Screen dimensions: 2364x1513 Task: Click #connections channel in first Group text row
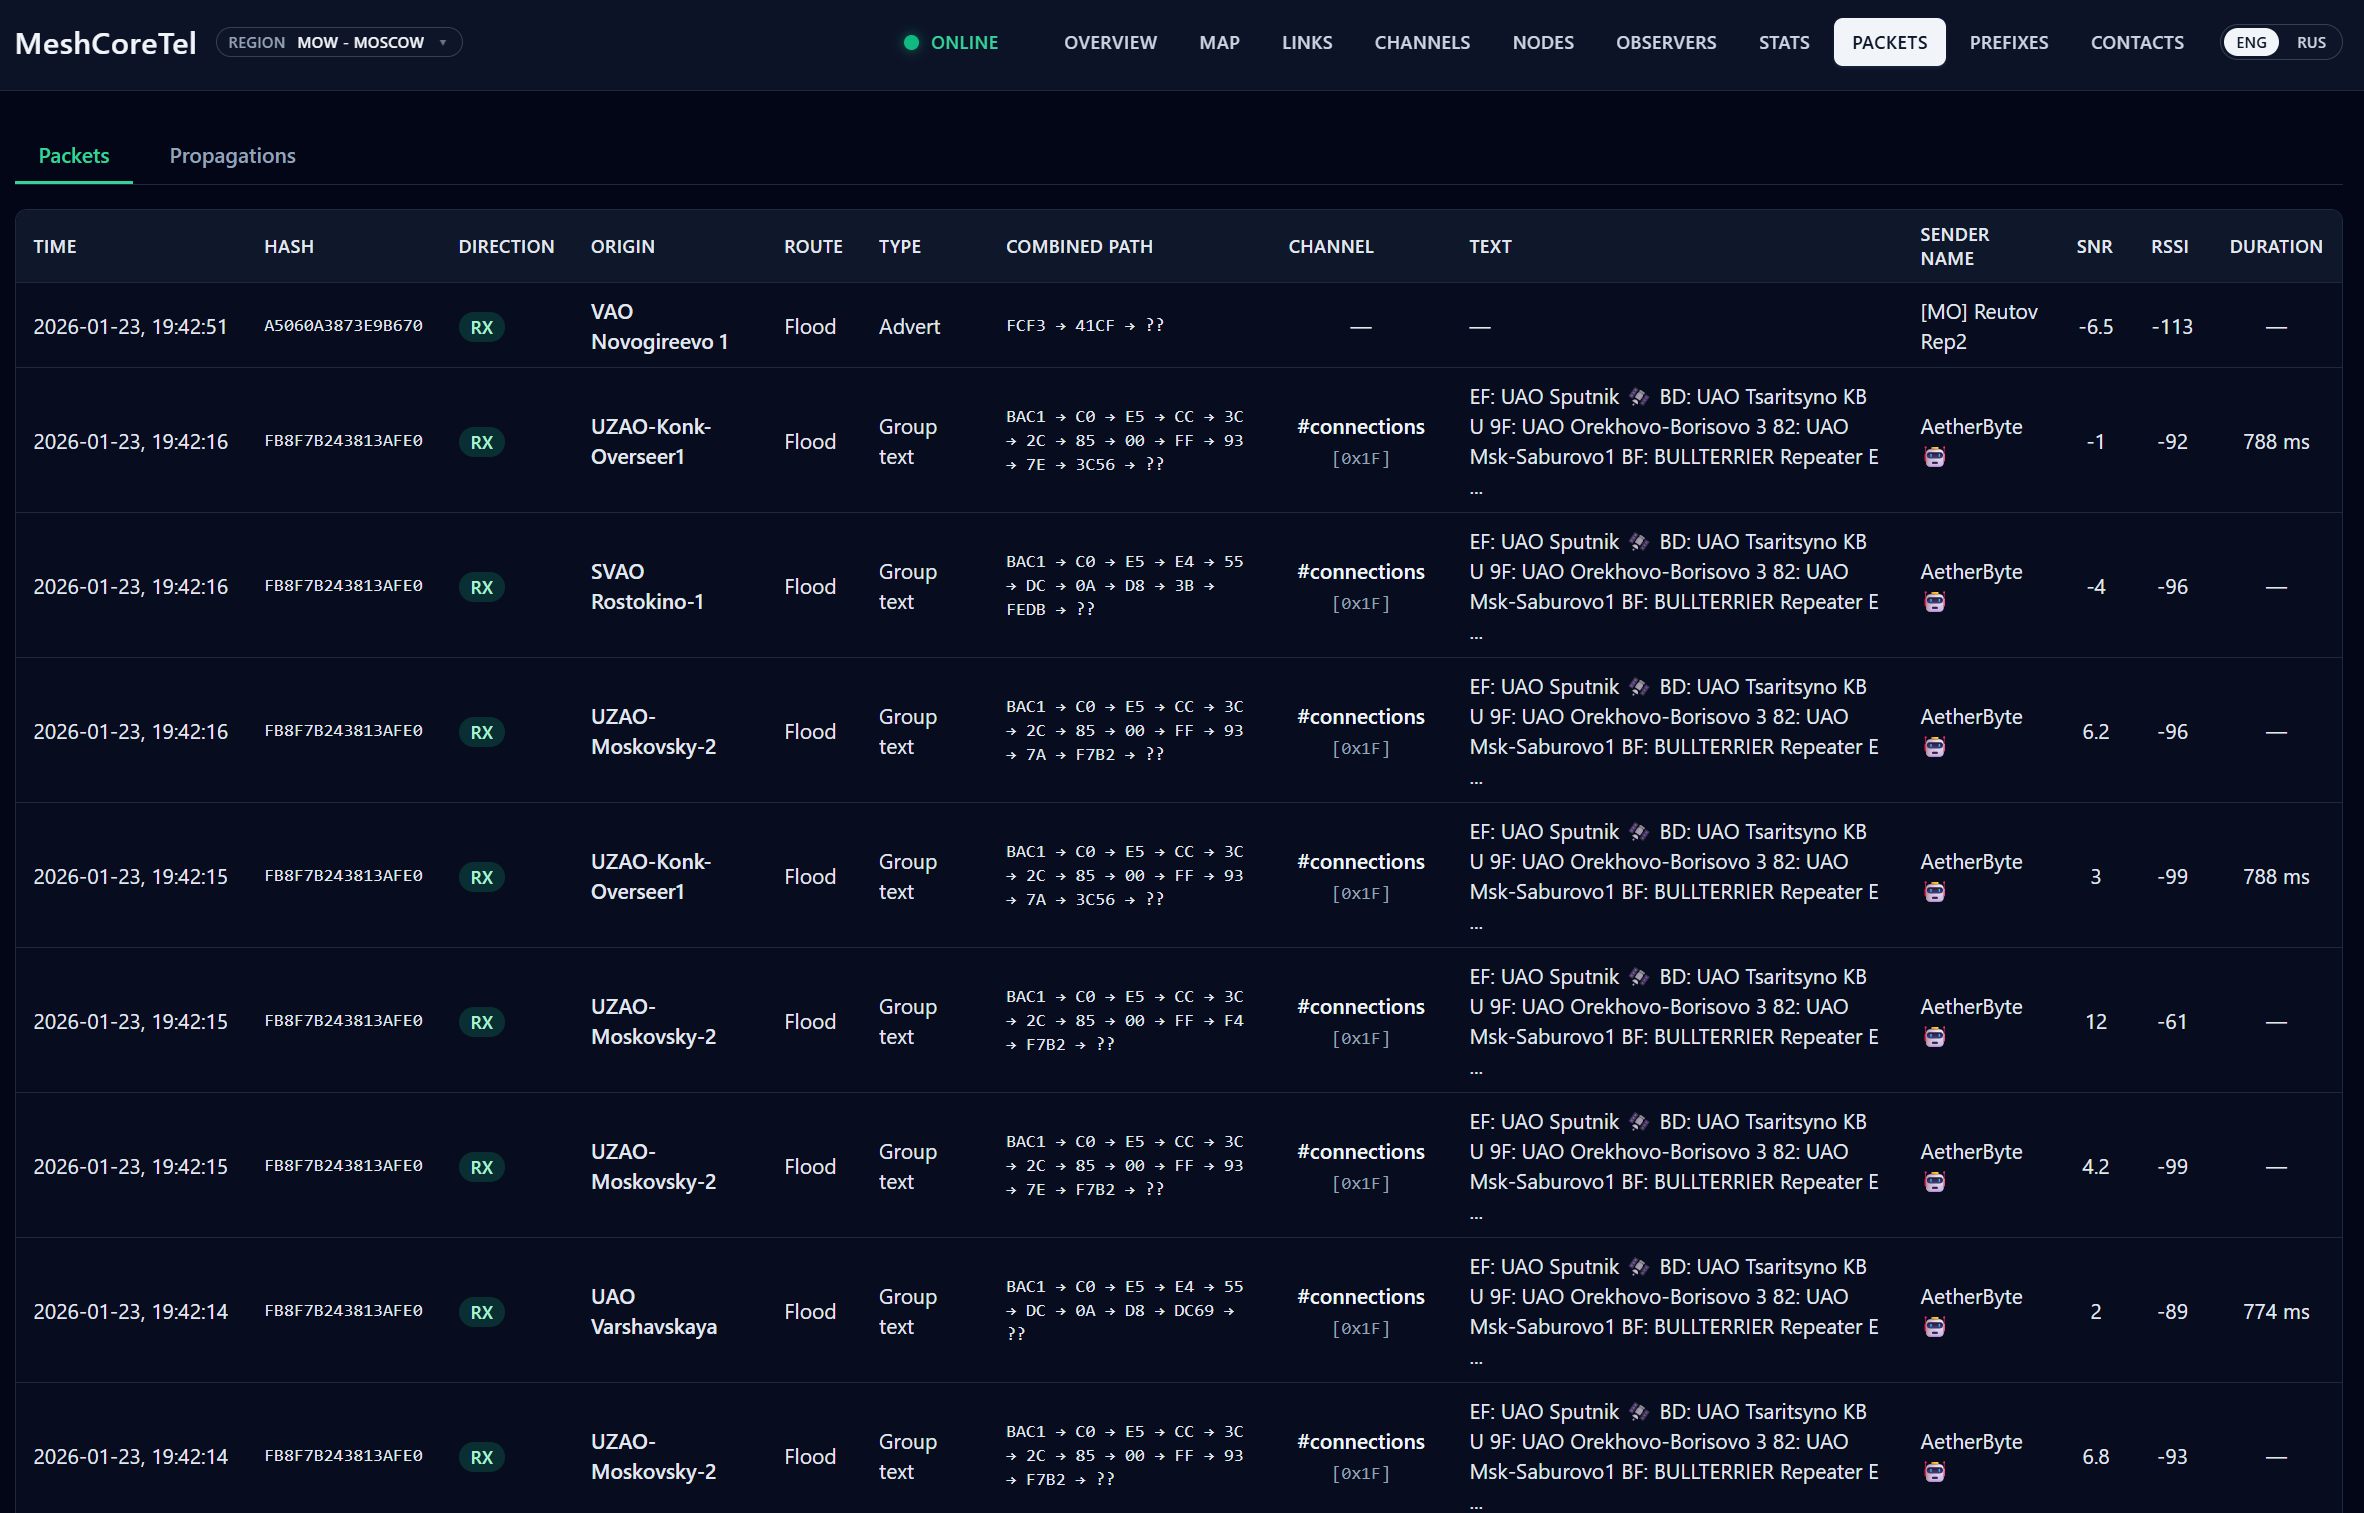[x=1360, y=427]
